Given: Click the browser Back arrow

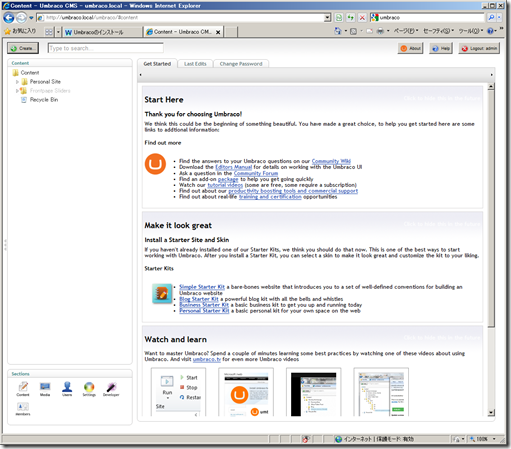Looking at the screenshot, I should tap(9, 18).
